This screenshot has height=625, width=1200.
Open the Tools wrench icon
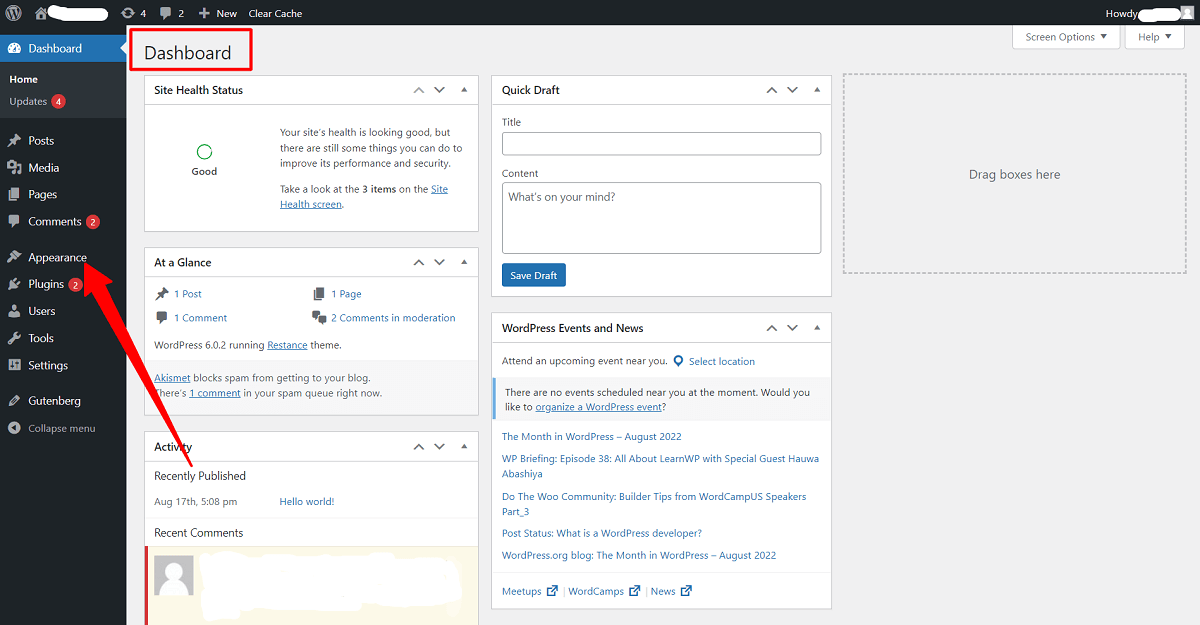point(14,338)
